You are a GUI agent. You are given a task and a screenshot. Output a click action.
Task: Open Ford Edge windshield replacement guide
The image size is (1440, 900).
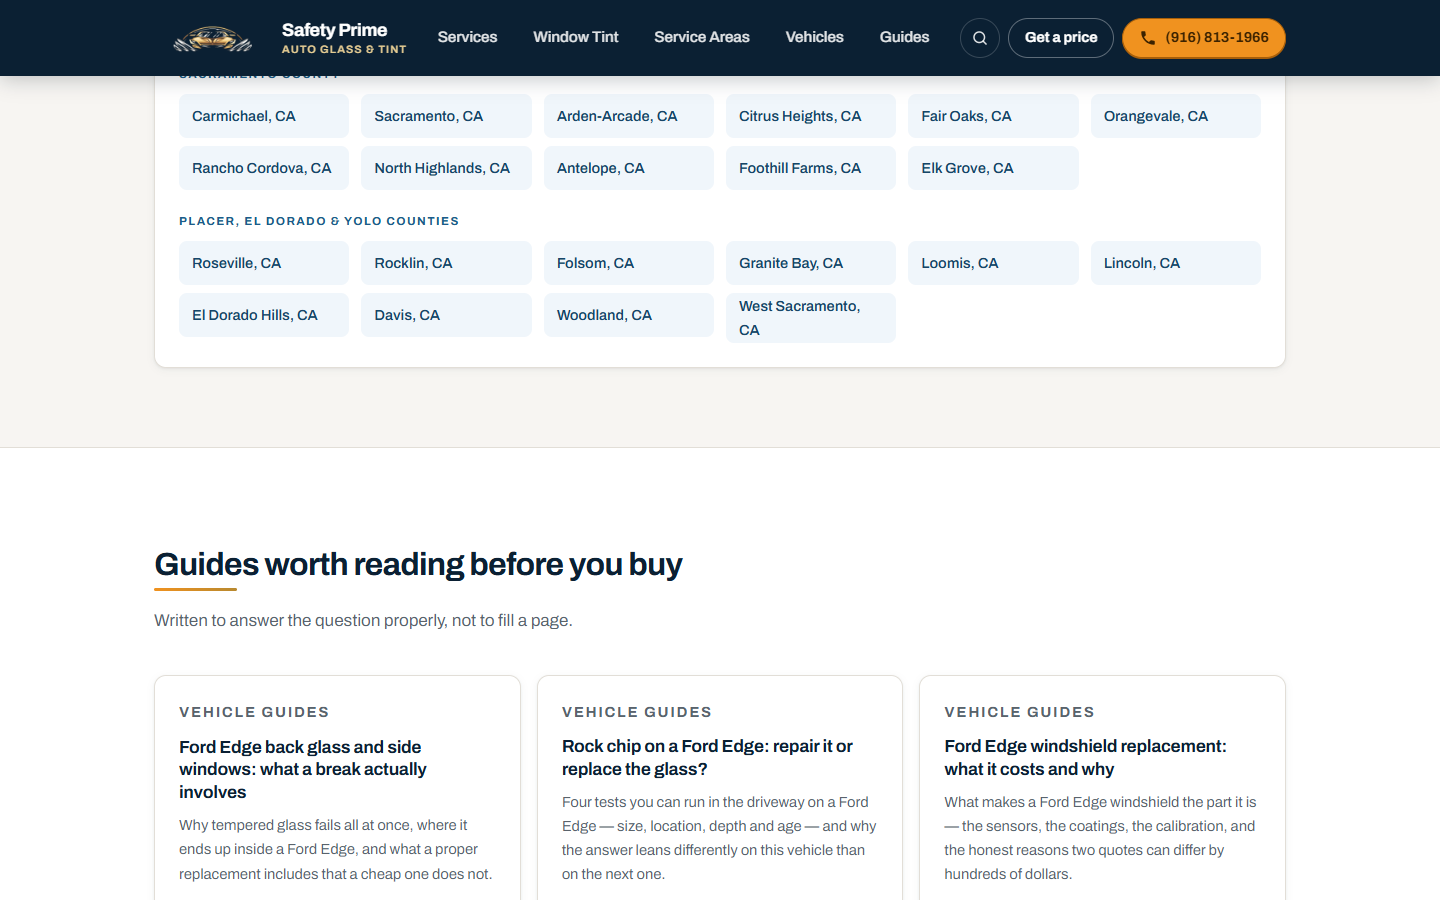(1085, 758)
